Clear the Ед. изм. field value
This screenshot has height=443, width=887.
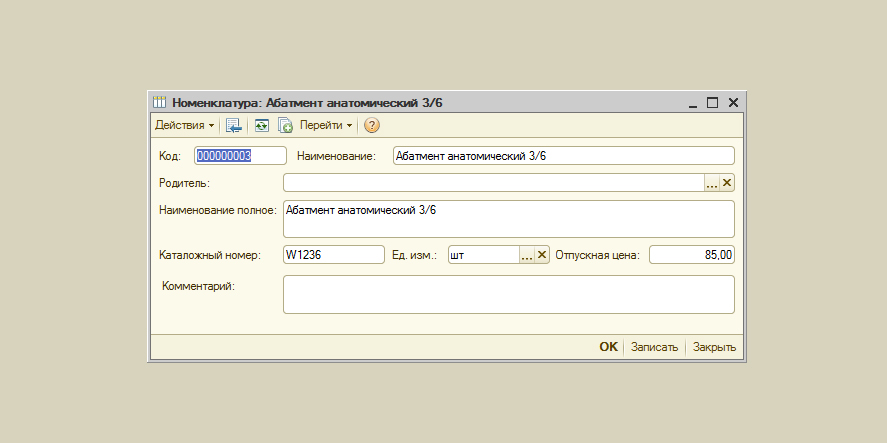pyautogui.click(x=542, y=255)
